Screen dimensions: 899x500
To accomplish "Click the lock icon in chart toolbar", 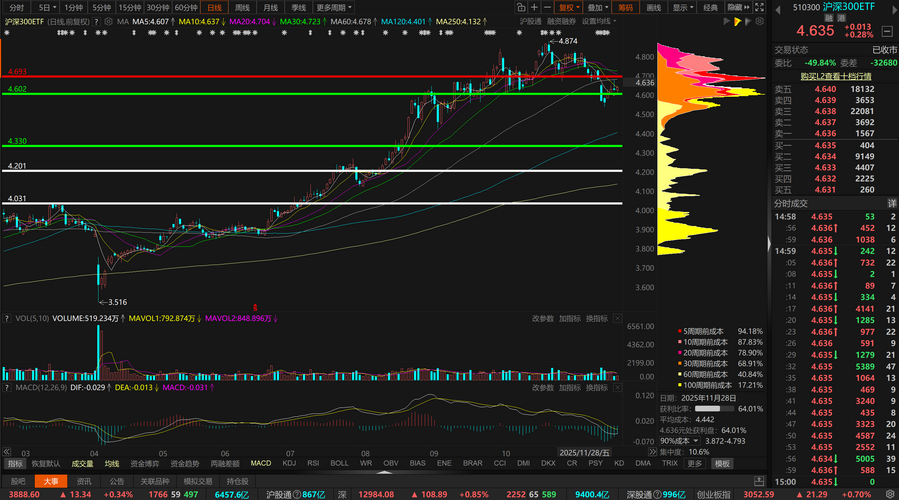I will (521, 7).
